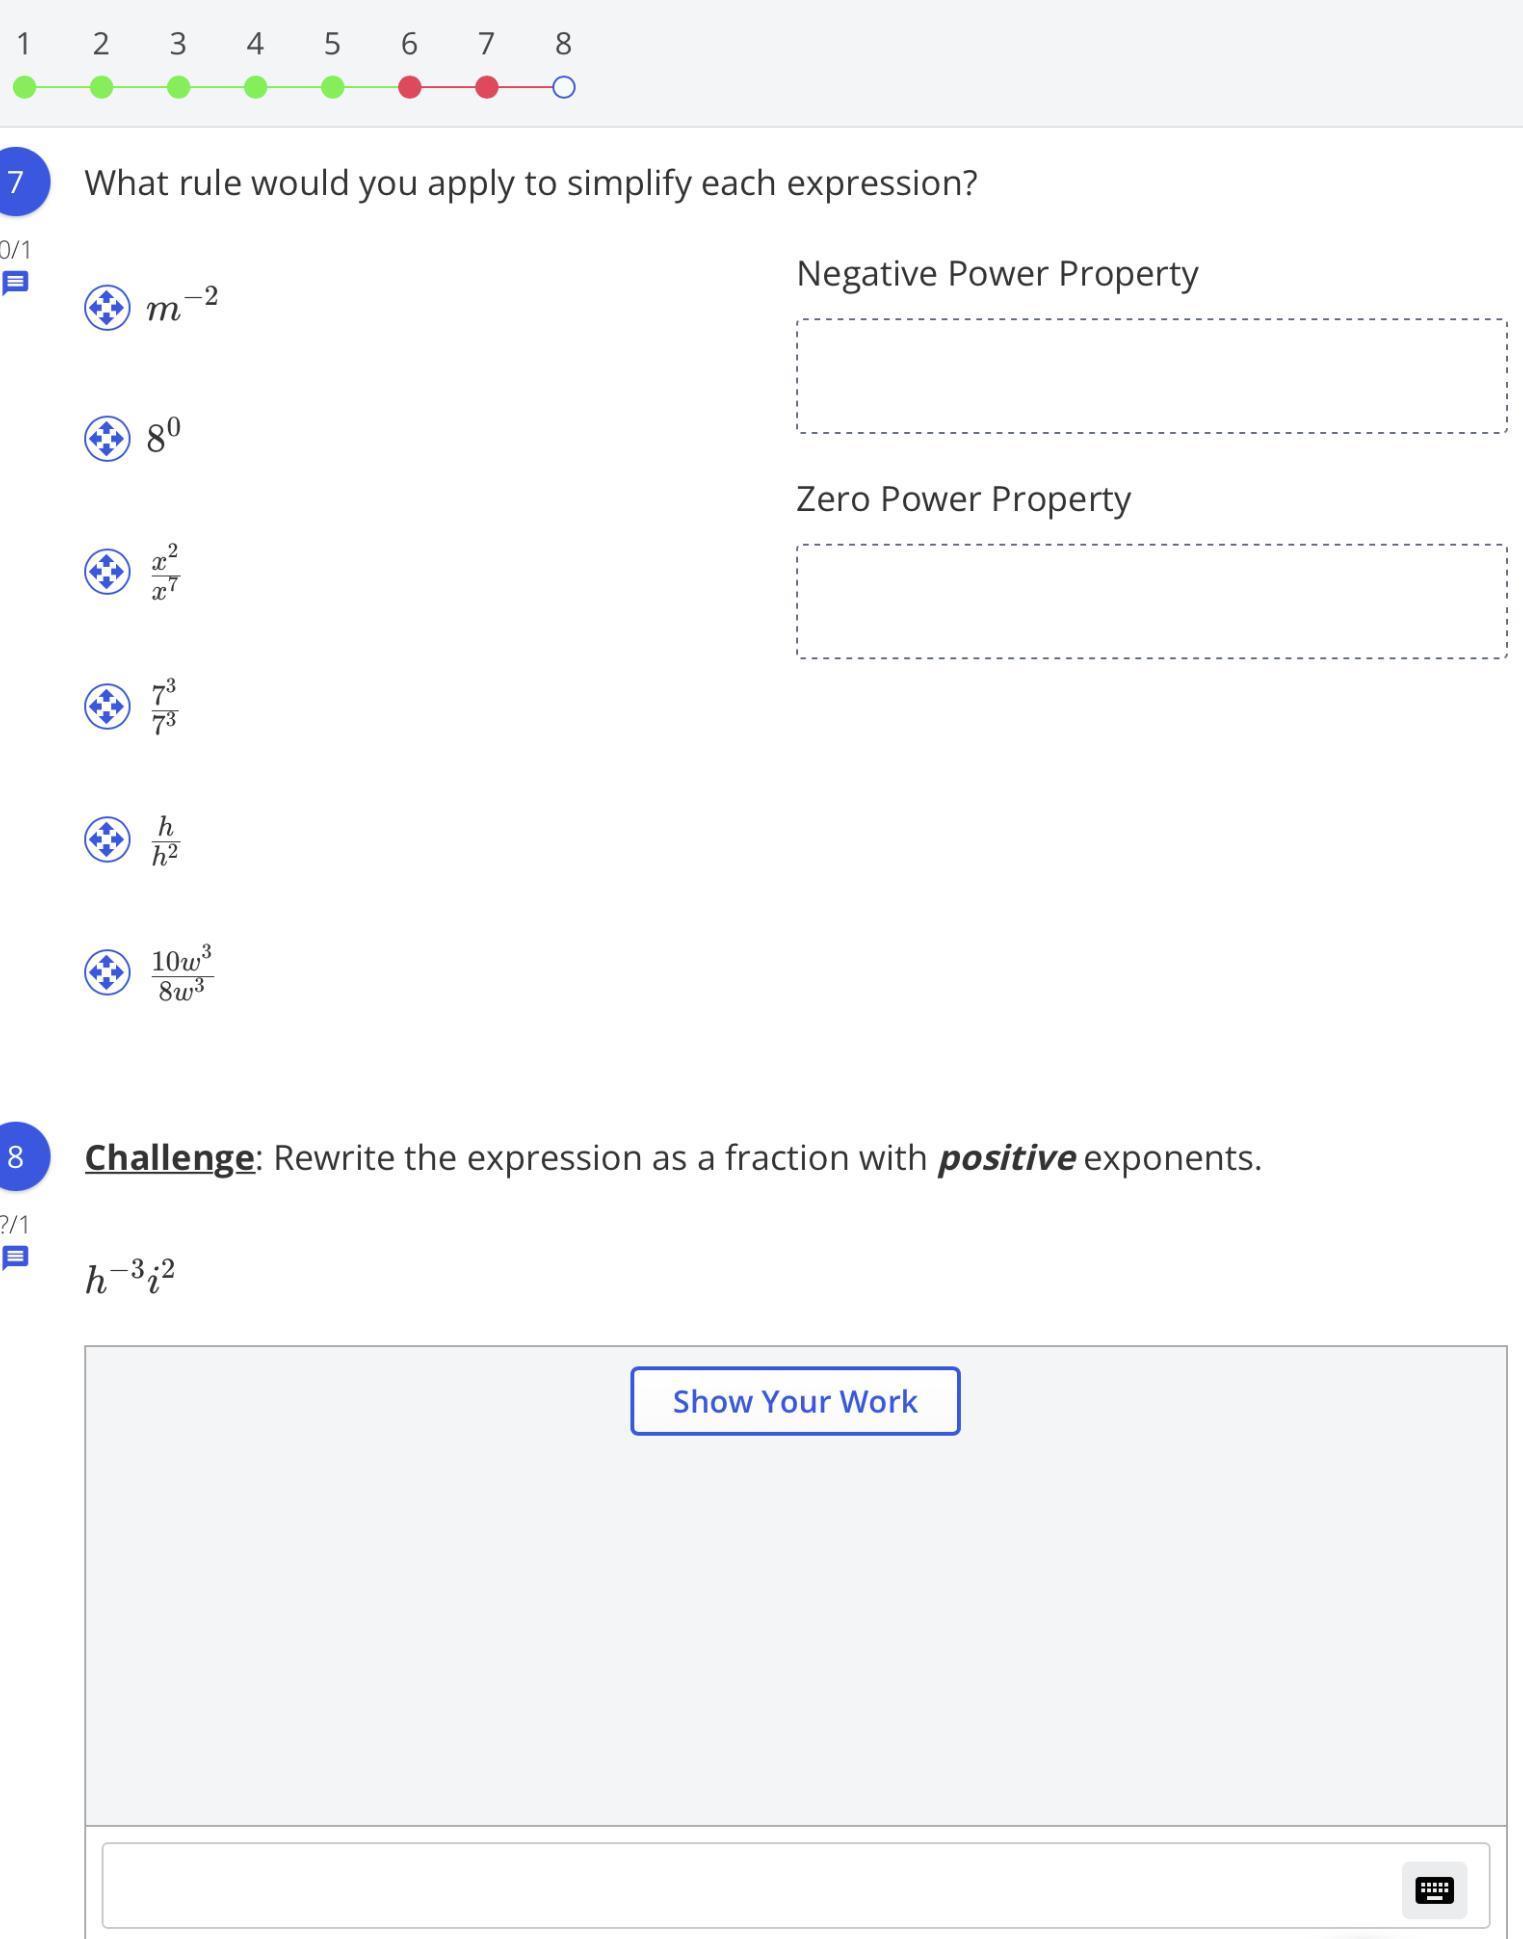The image size is (1523, 1939).
Task: Select the drag handle for x²/x⁷ fraction
Action: (107, 572)
